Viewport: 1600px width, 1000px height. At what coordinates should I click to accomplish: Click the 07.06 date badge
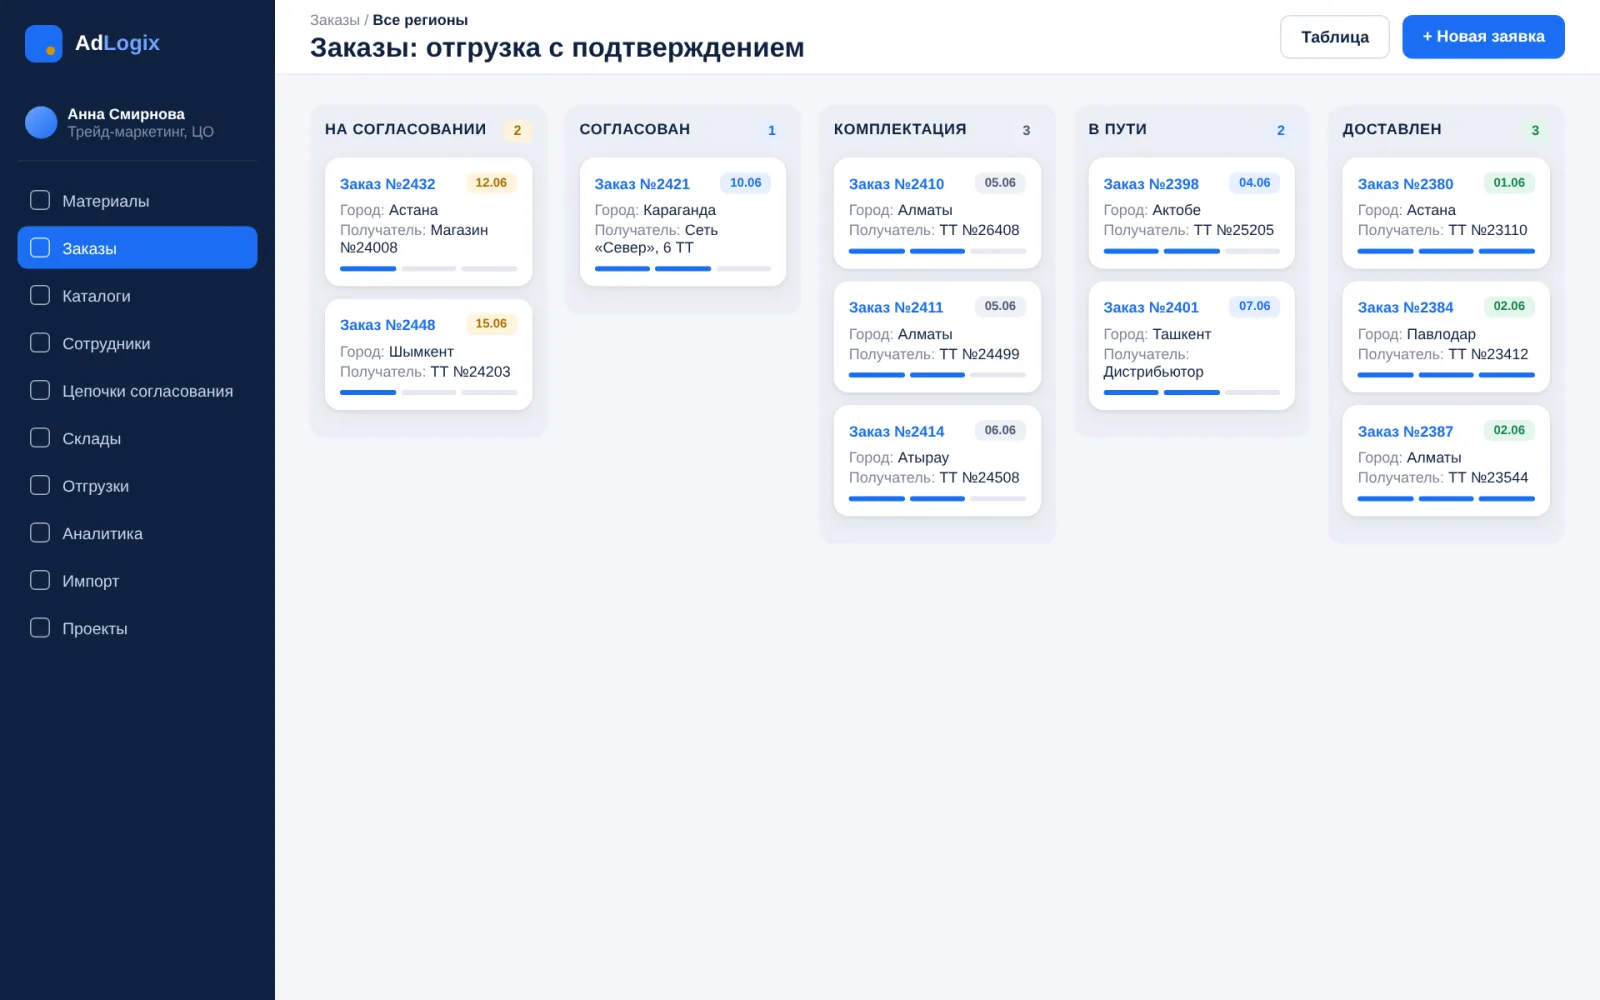click(x=1254, y=306)
